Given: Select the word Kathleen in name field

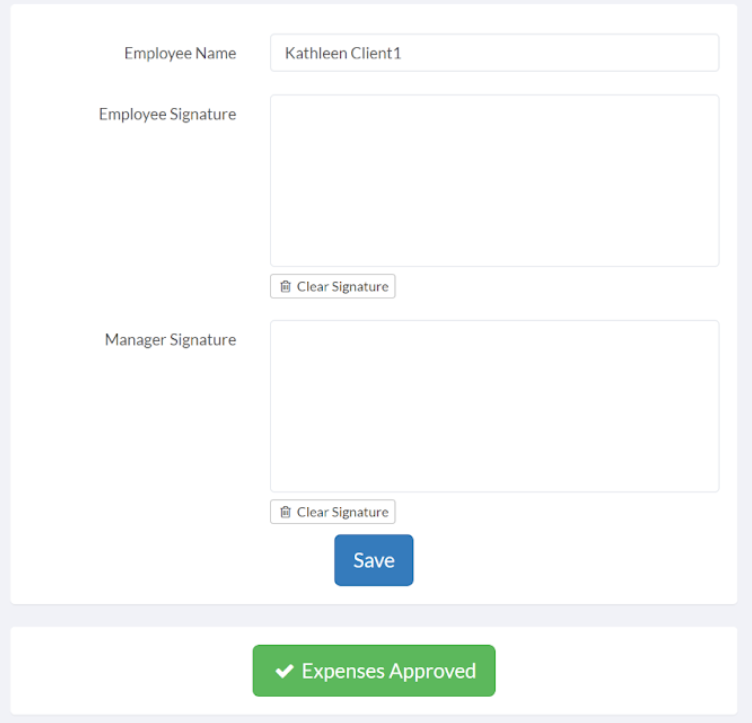Looking at the screenshot, I should (316, 53).
